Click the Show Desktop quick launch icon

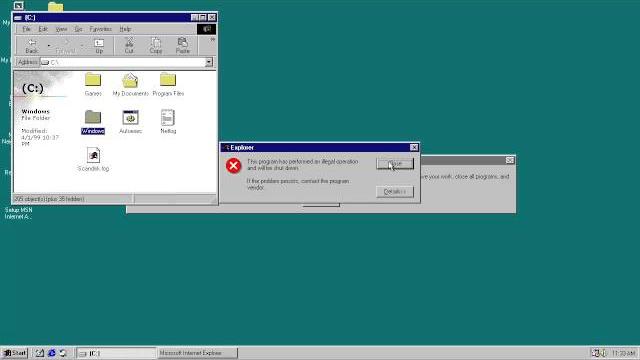click(x=40, y=353)
